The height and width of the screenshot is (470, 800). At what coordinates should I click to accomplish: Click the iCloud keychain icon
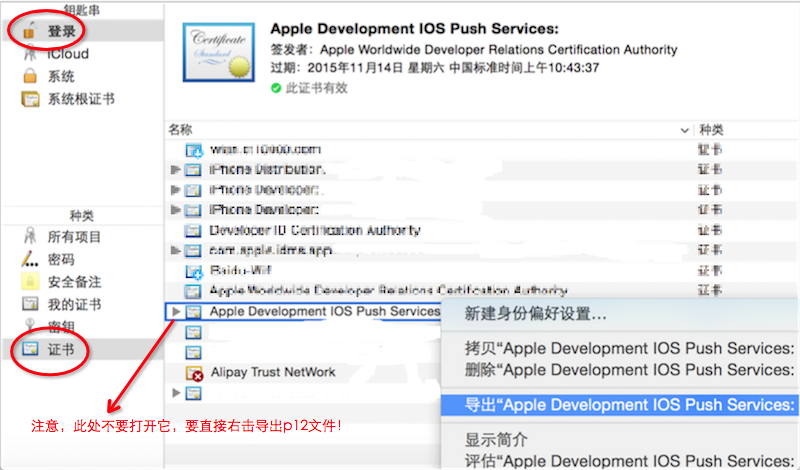point(30,53)
